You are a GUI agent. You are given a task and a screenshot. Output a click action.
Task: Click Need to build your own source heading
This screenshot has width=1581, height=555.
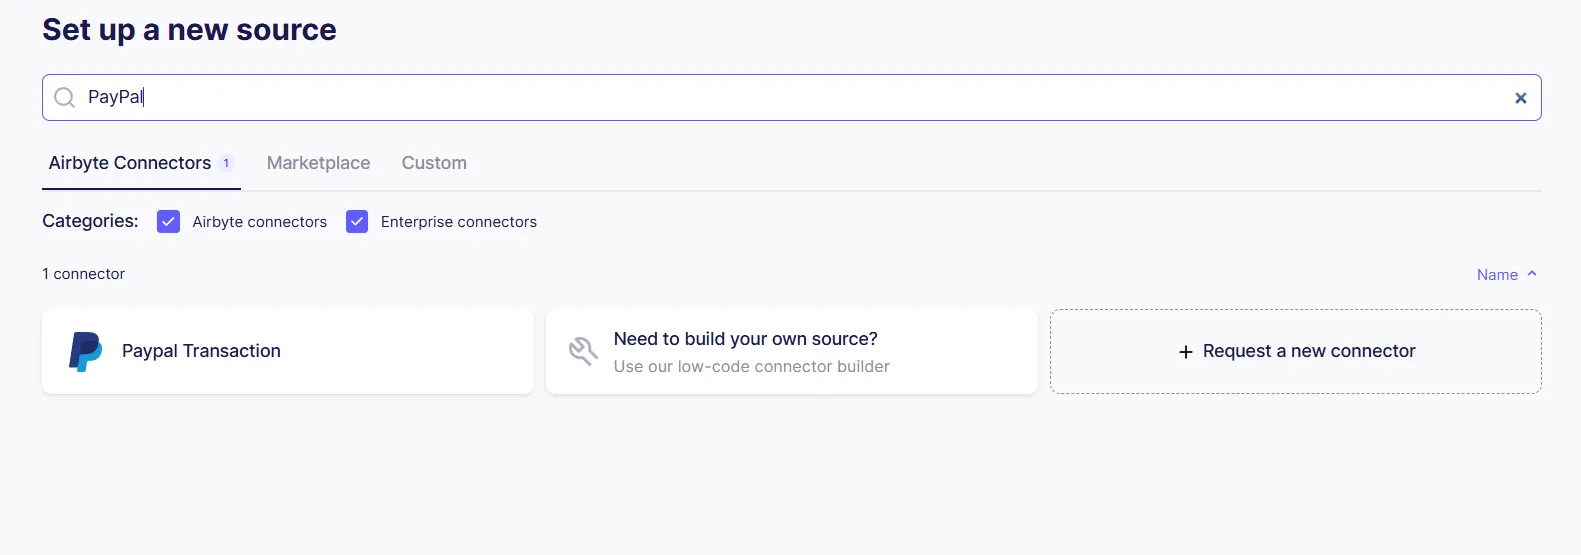pos(746,339)
